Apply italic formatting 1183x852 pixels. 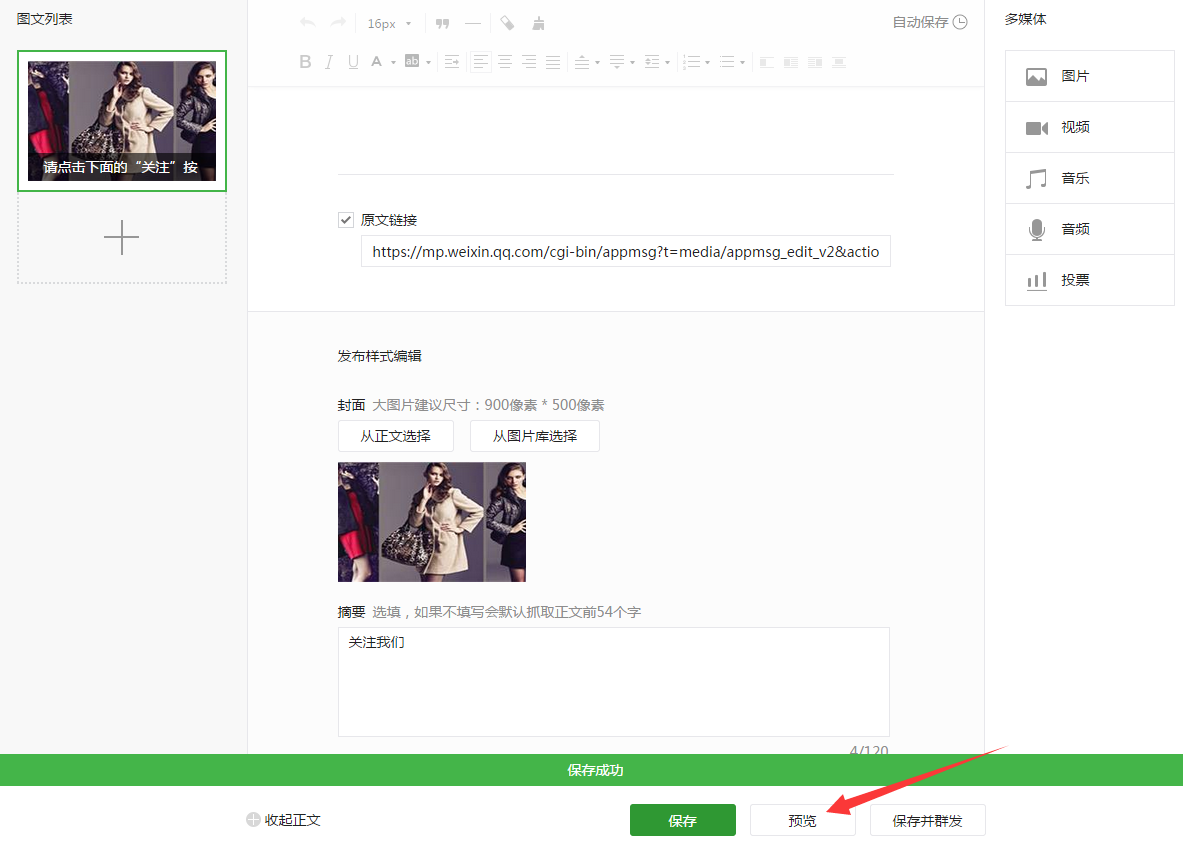pos(329,62)
